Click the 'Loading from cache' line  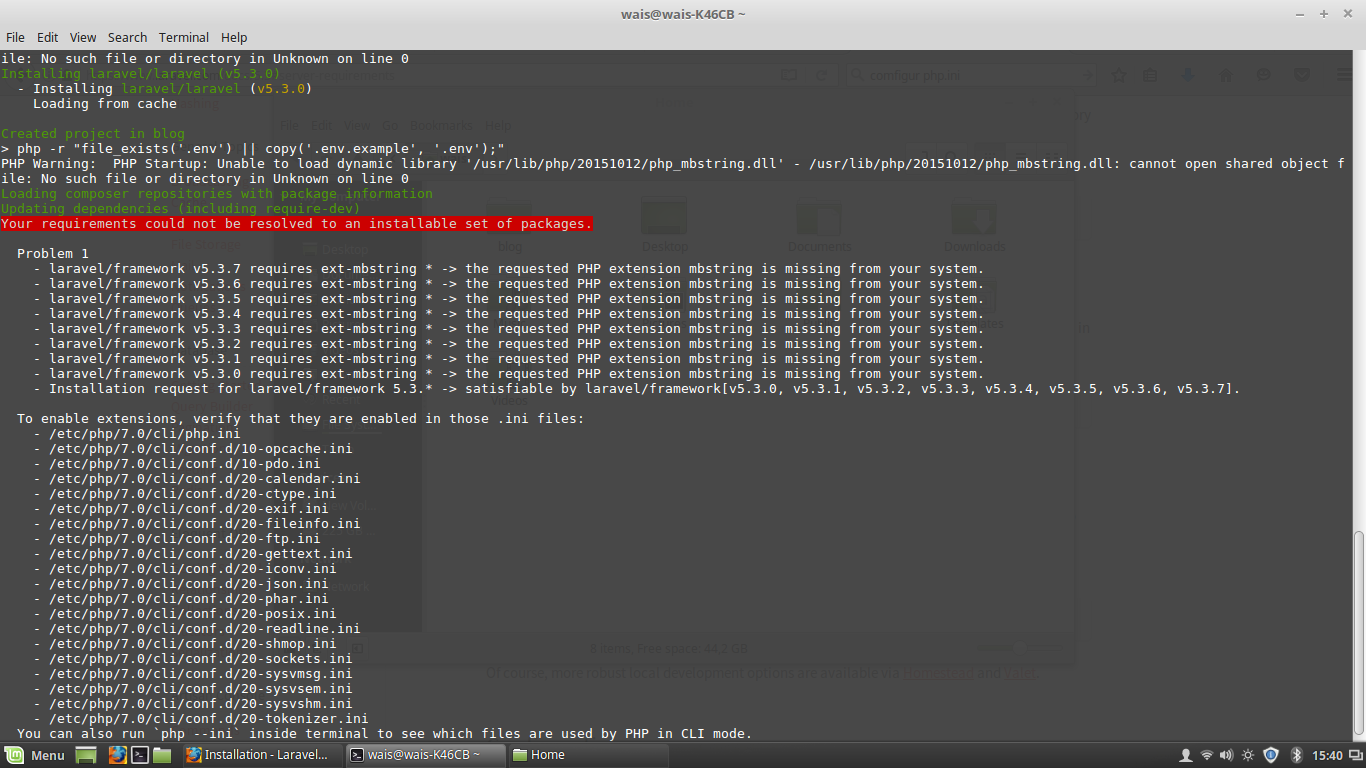coord(105,103)
